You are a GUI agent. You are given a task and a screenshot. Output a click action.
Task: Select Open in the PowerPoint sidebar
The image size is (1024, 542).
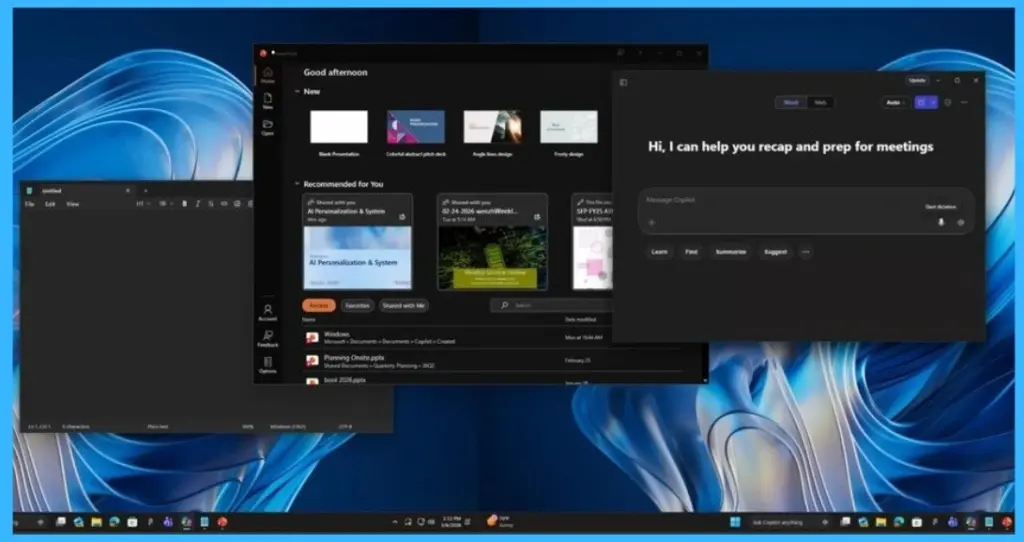[268, 127]
